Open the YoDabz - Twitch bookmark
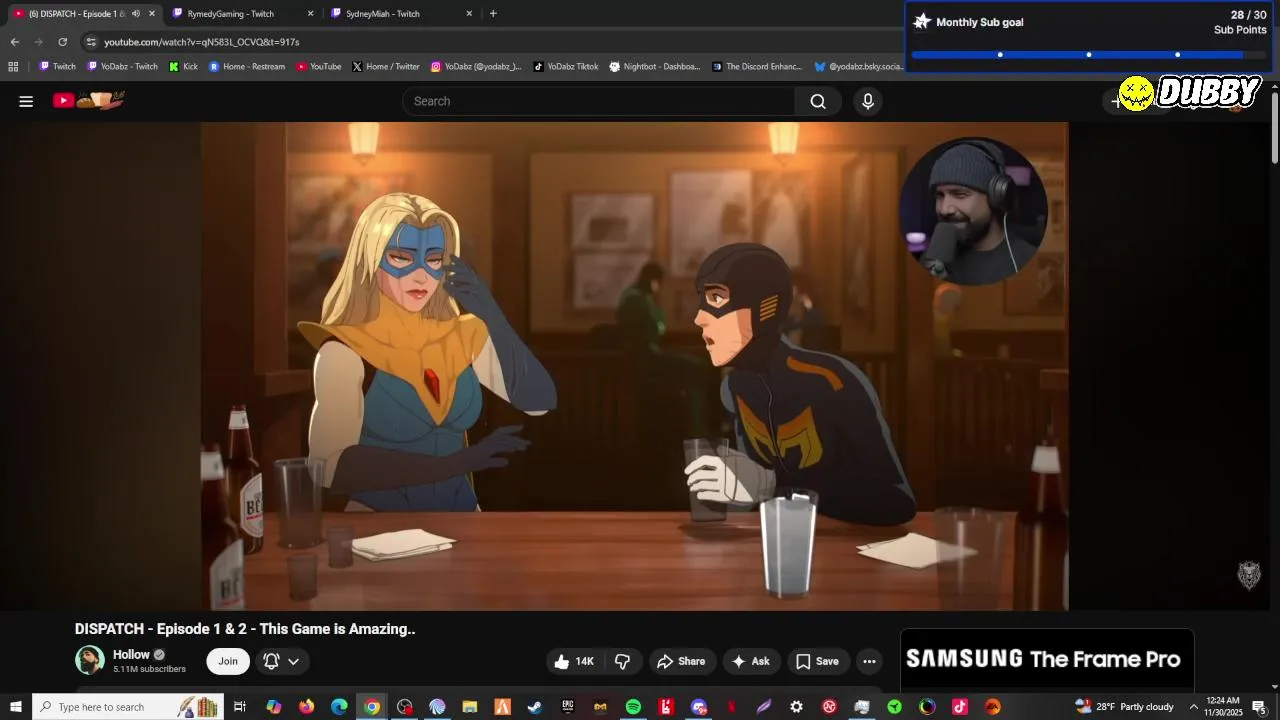 (122, 67)
